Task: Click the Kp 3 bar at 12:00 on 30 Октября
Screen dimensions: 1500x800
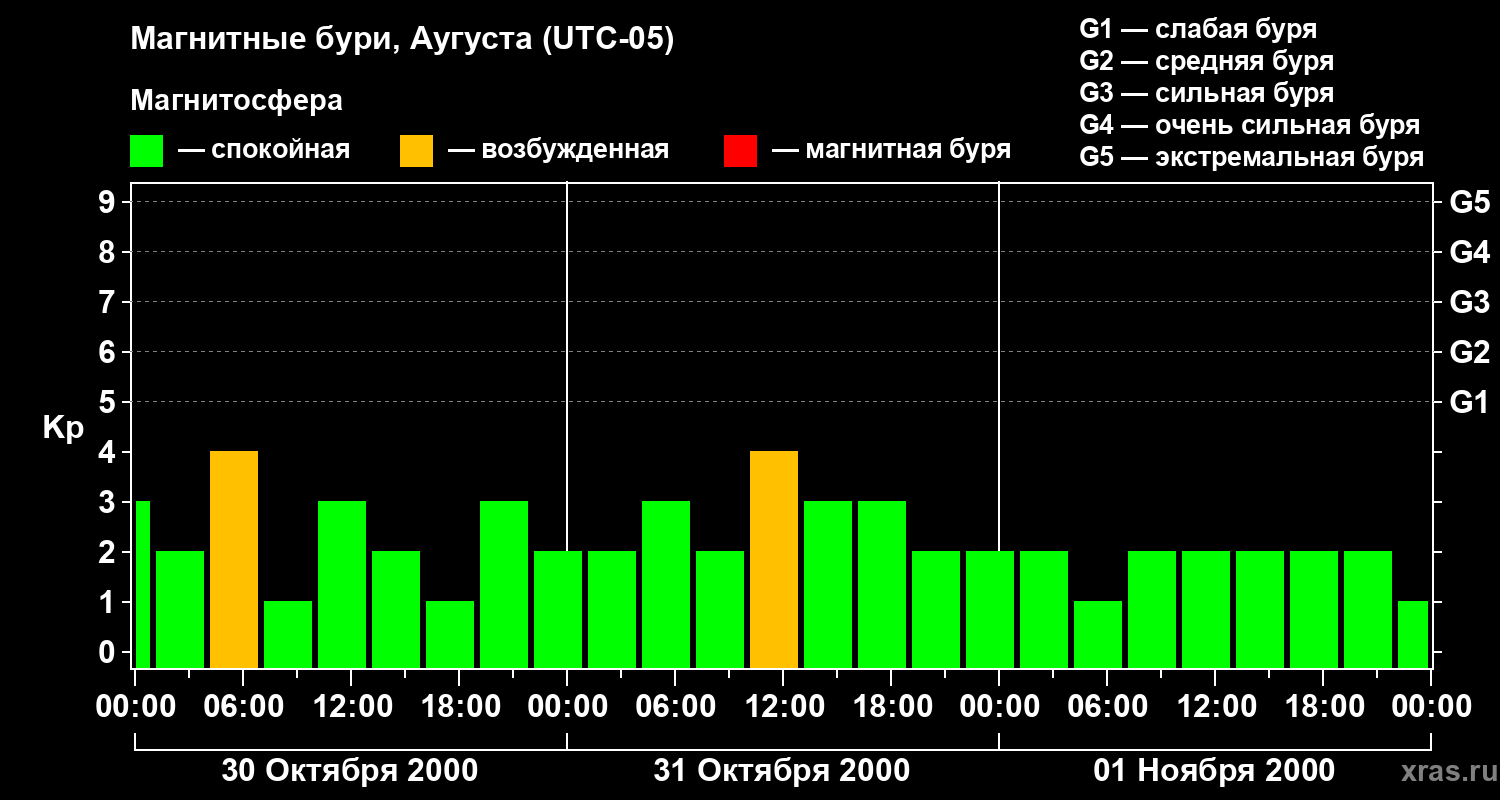Action: pyautogui.click(x=342, y=584)
